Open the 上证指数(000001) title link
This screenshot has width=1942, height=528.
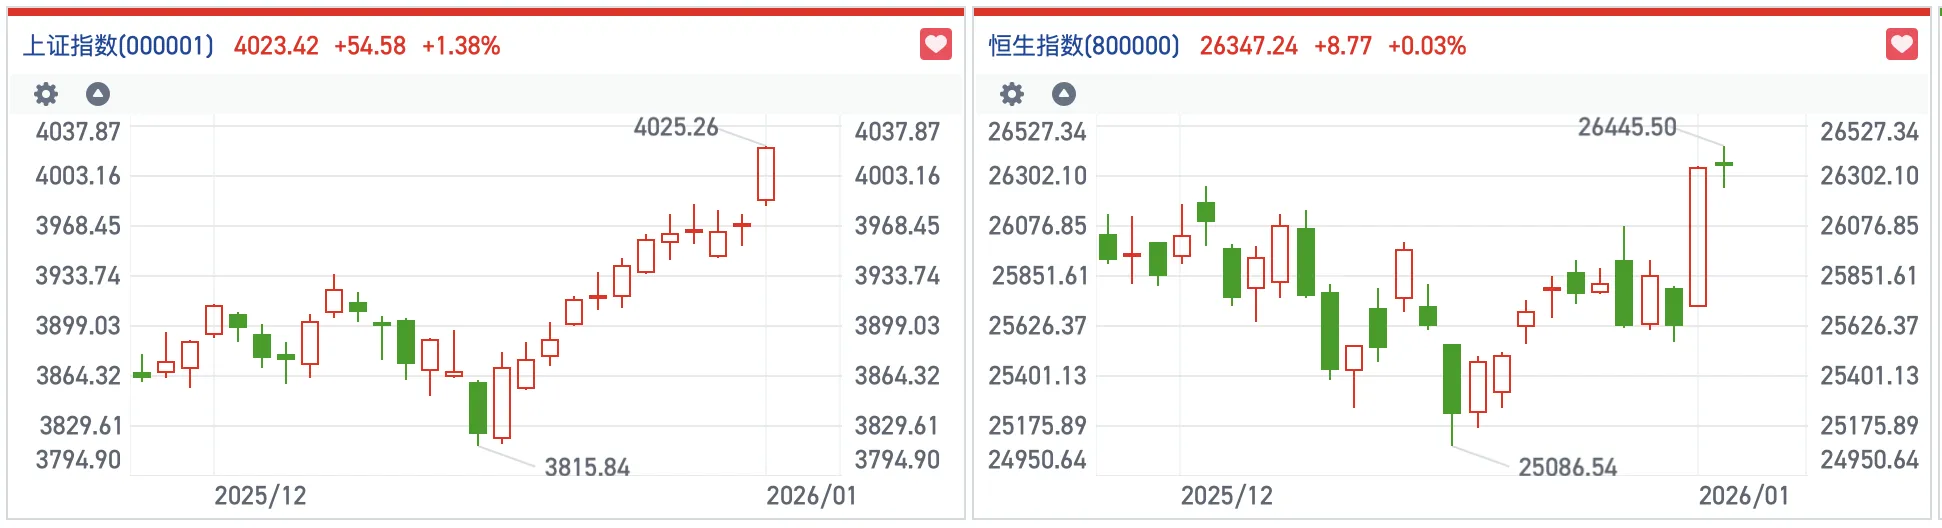coord(118,46)
